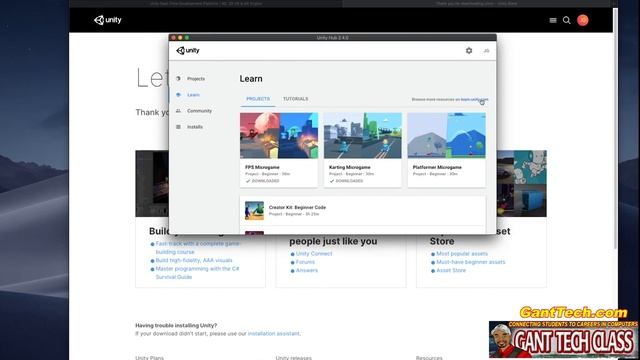Viewport: 640px width, 360px height.
Task: Click the Platformer Microgame title
Action: point(437,167)
